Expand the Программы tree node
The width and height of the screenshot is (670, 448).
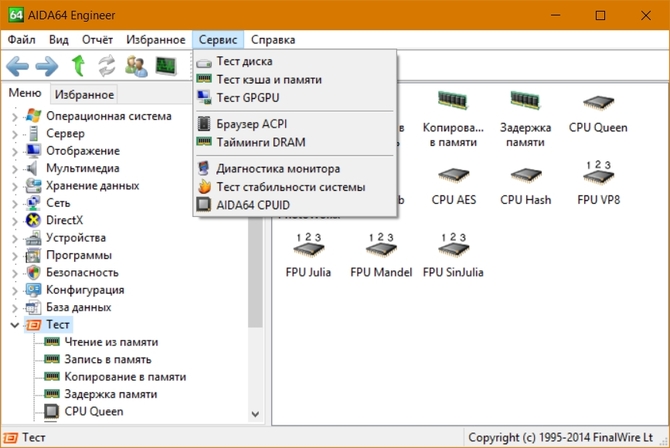(x=15, y=256)
